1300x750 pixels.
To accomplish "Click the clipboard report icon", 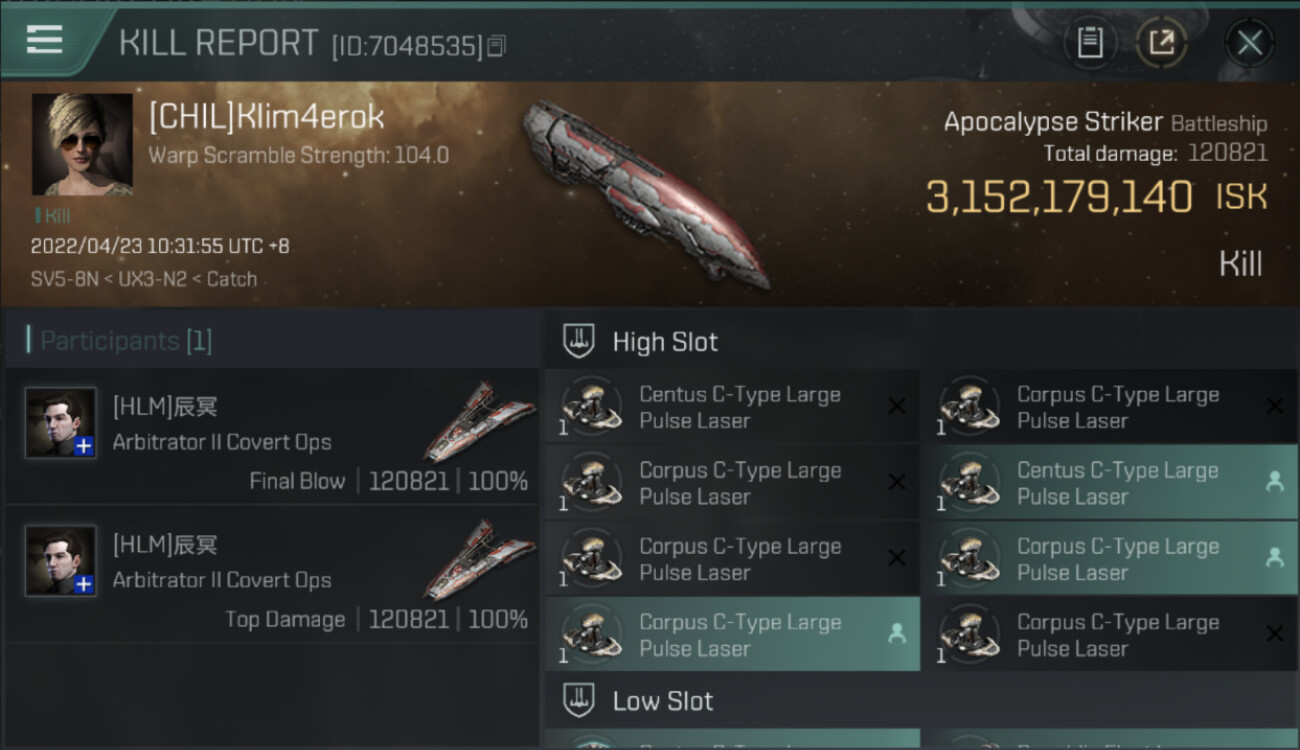I will (1090, 43).
